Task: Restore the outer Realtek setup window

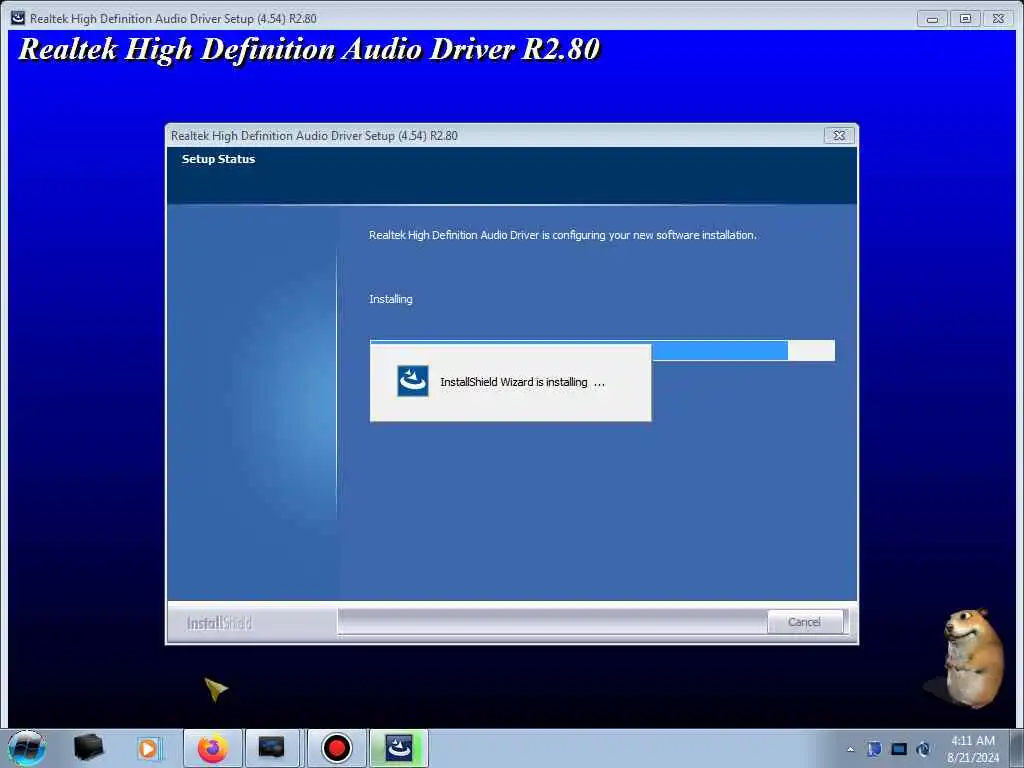Action: tap(965, 19)
